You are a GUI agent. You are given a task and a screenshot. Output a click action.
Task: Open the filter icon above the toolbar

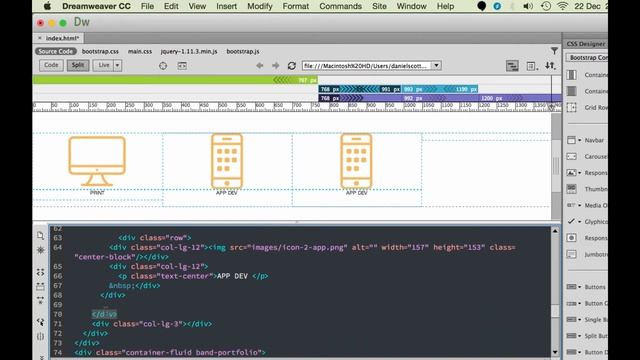click(554, 51)
